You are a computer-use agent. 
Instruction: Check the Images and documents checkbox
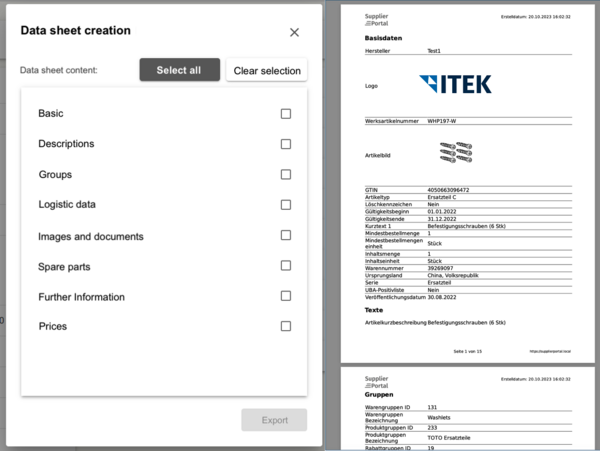click(286, 235)
